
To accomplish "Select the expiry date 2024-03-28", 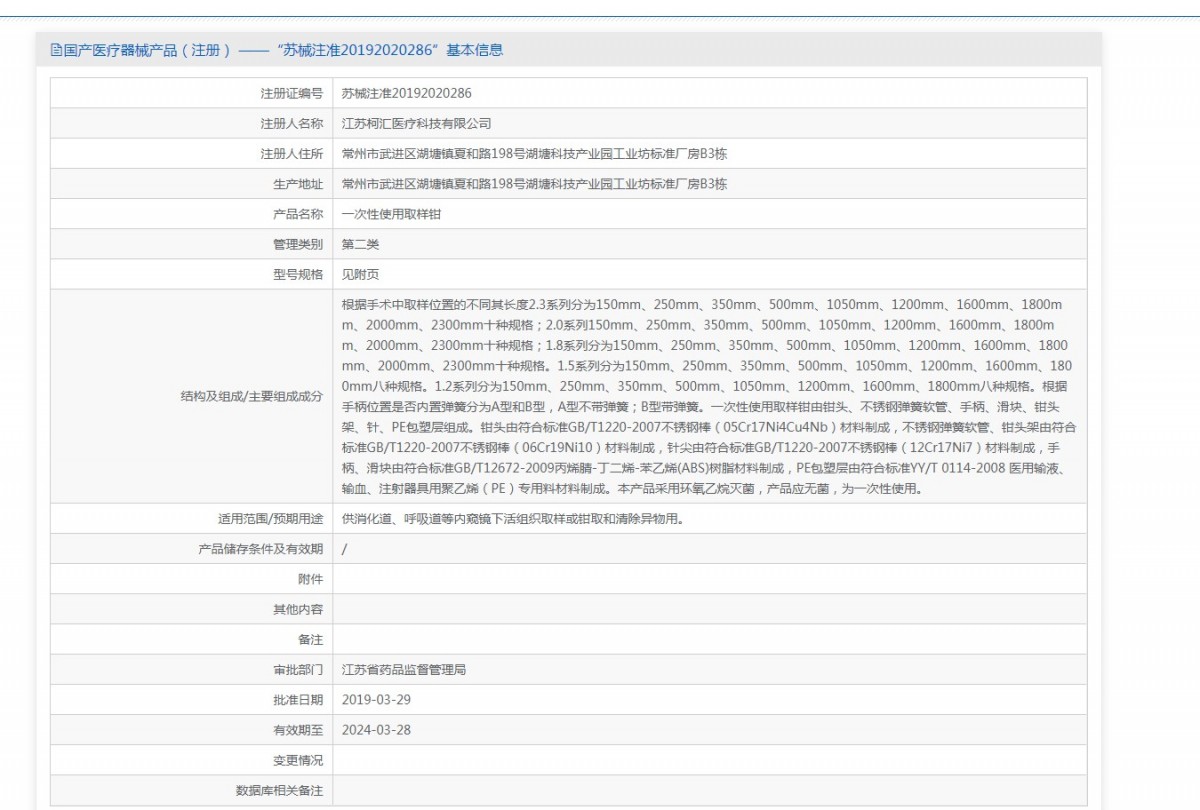I will click(376, 729).
